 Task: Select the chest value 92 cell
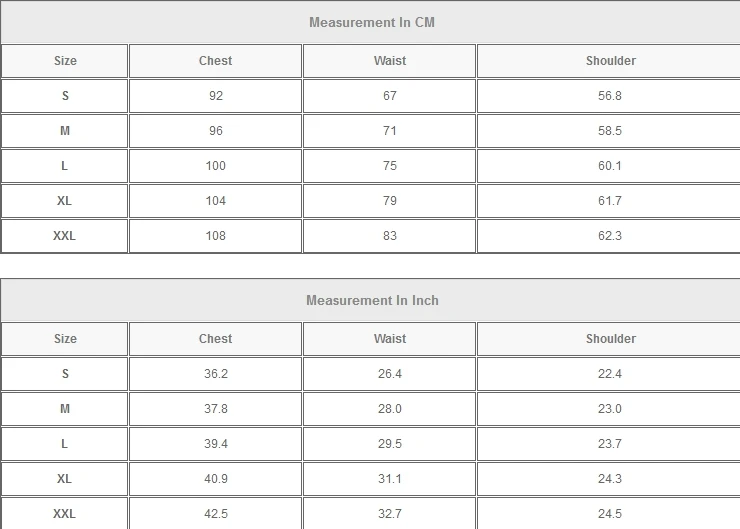(x=216, y=96)
